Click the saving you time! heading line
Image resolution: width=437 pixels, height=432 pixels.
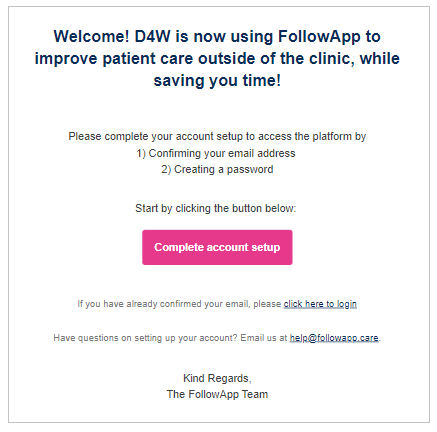(x=217, y=81)
